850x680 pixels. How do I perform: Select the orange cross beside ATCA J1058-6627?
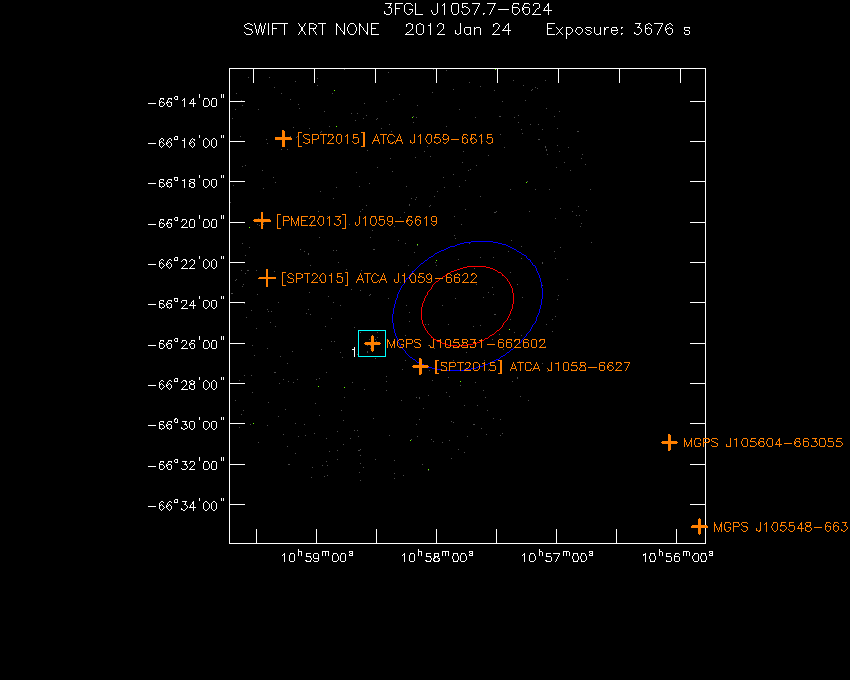(x=420, y=367)
